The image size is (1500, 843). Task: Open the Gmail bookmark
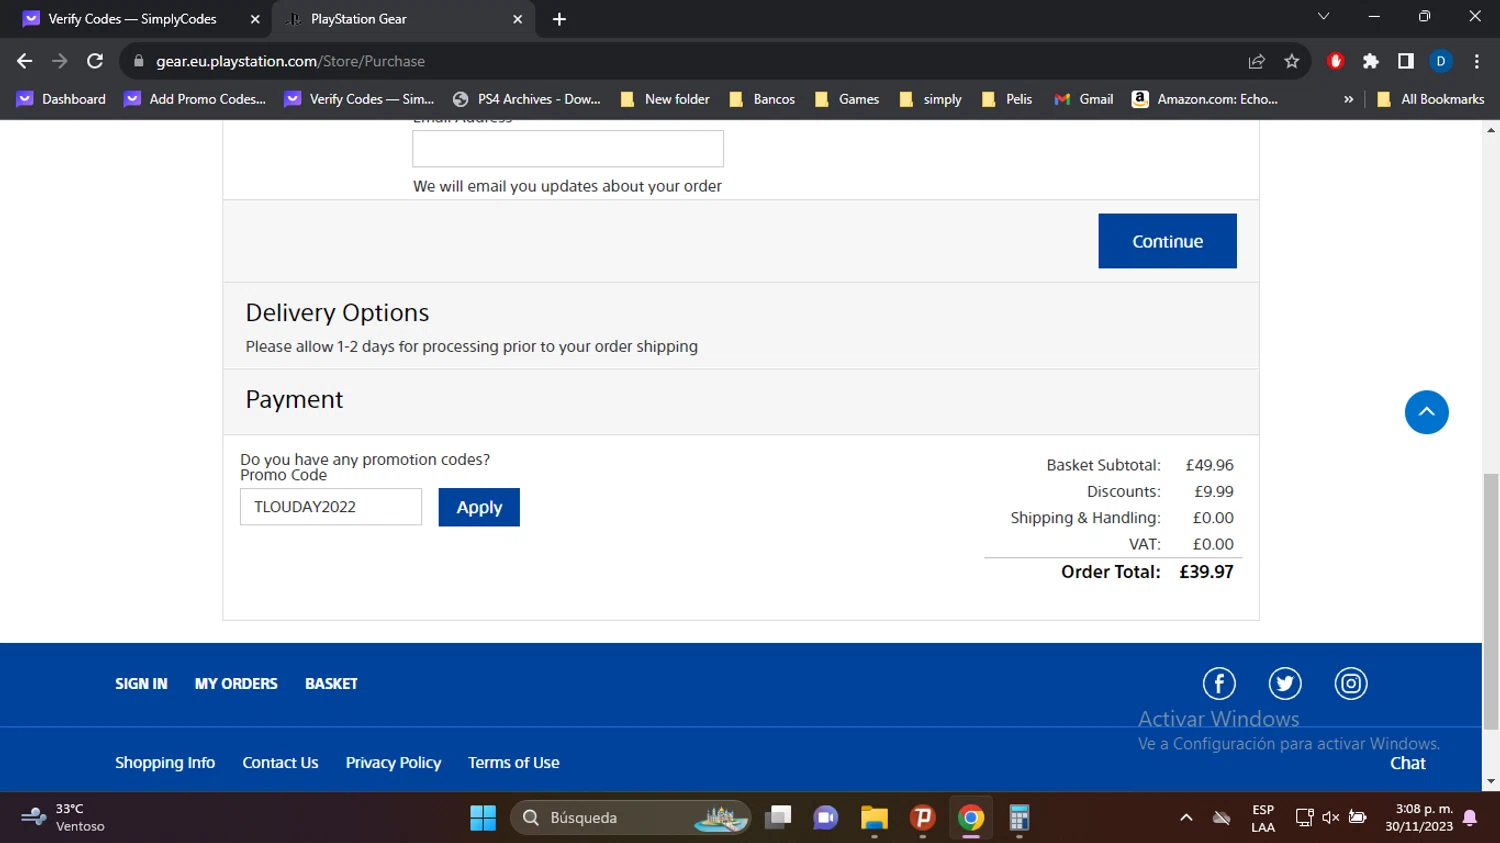1084,99
